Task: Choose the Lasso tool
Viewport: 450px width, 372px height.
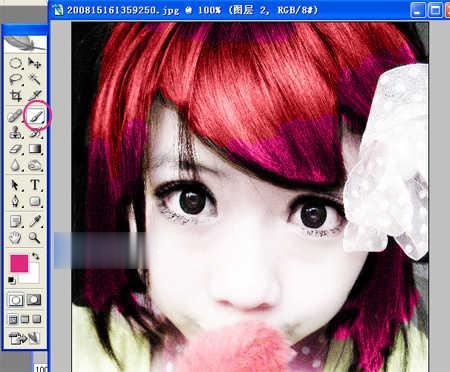Action: (15, 79)
